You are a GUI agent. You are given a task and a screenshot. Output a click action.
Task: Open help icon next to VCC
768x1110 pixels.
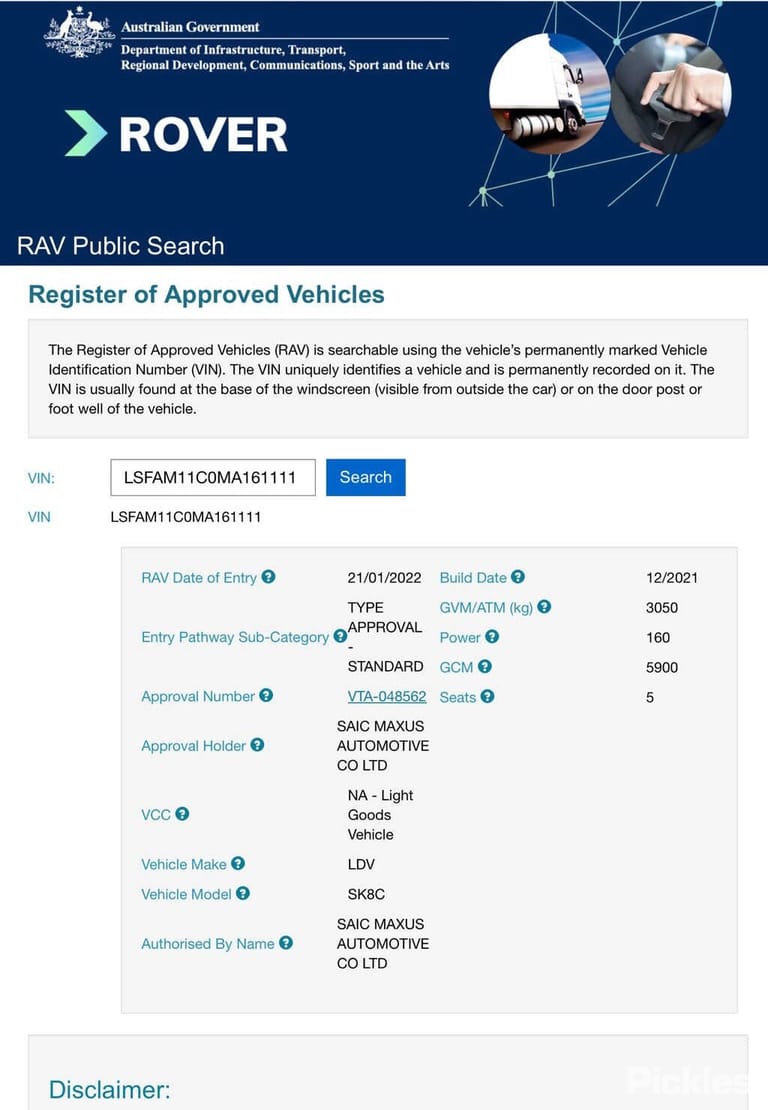[183, 814]
